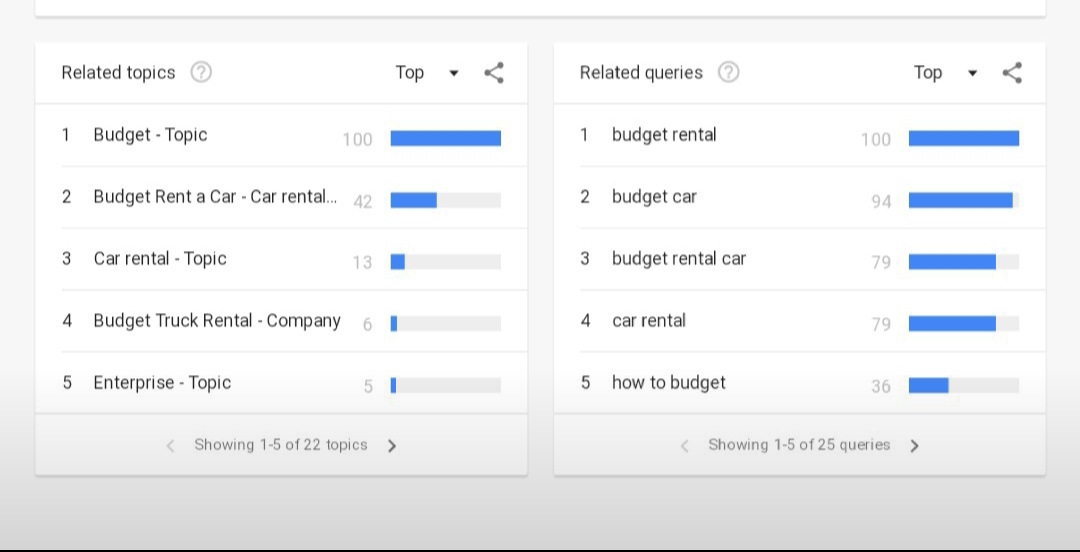Go to next page of related topics
The height and width of the screenshot is (552, 1080).
click(x=392, y=446)
